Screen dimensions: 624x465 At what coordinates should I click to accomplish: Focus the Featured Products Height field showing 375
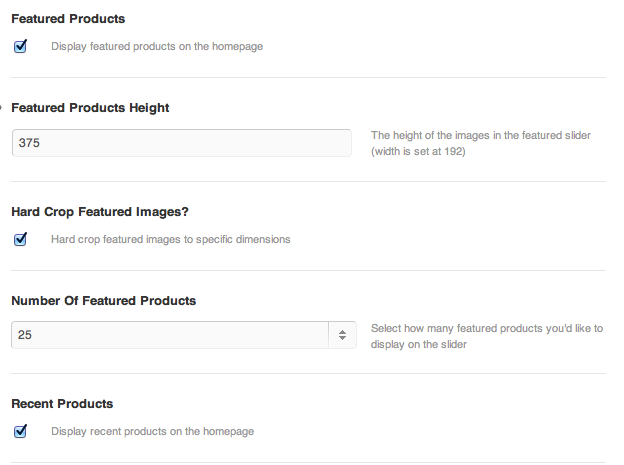[182, 143]
